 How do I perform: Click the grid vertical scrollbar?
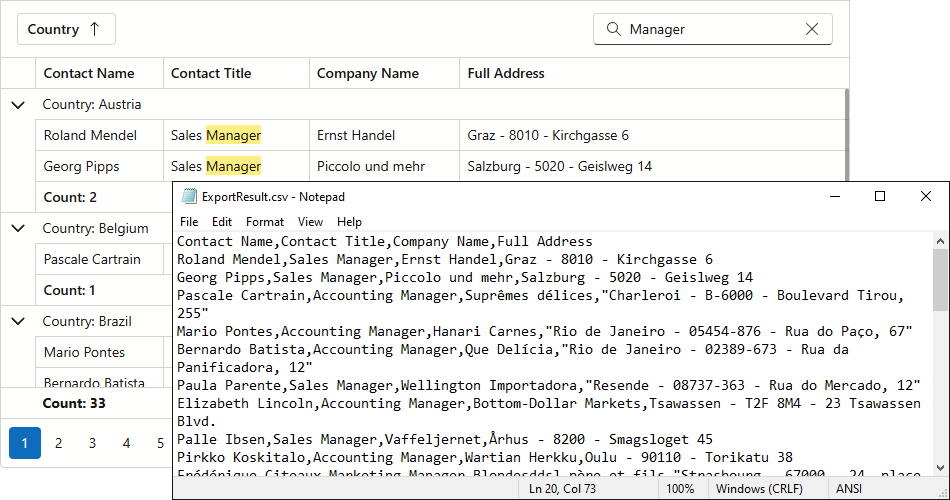coord(846,135)
